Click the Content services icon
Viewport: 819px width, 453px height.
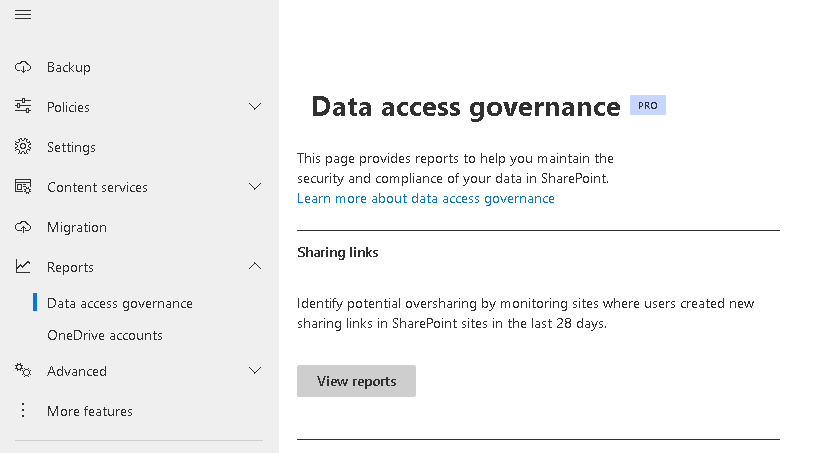(23, 187)
